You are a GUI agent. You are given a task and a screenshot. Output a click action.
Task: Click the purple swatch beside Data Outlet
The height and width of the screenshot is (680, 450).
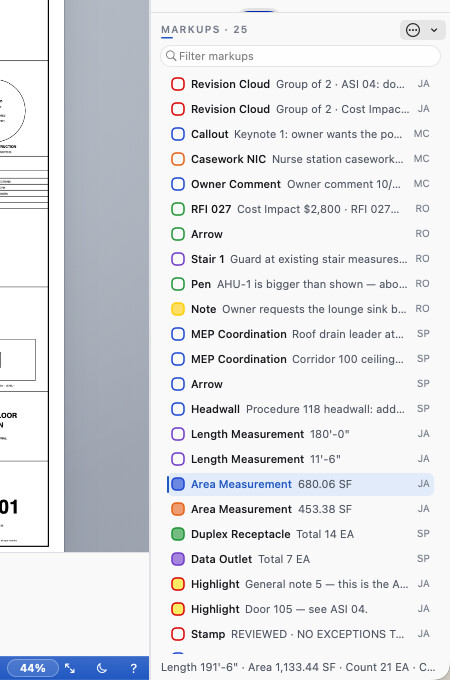coord(178,559)
